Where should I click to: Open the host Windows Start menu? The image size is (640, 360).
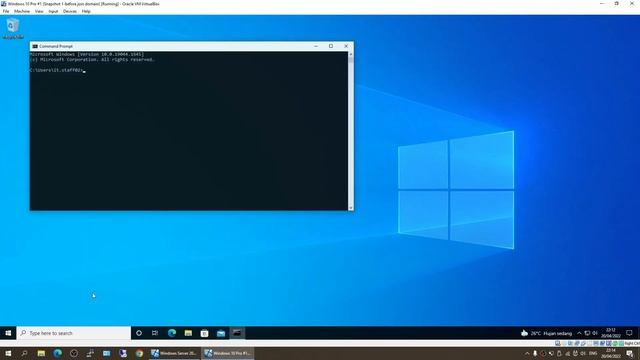8,353
